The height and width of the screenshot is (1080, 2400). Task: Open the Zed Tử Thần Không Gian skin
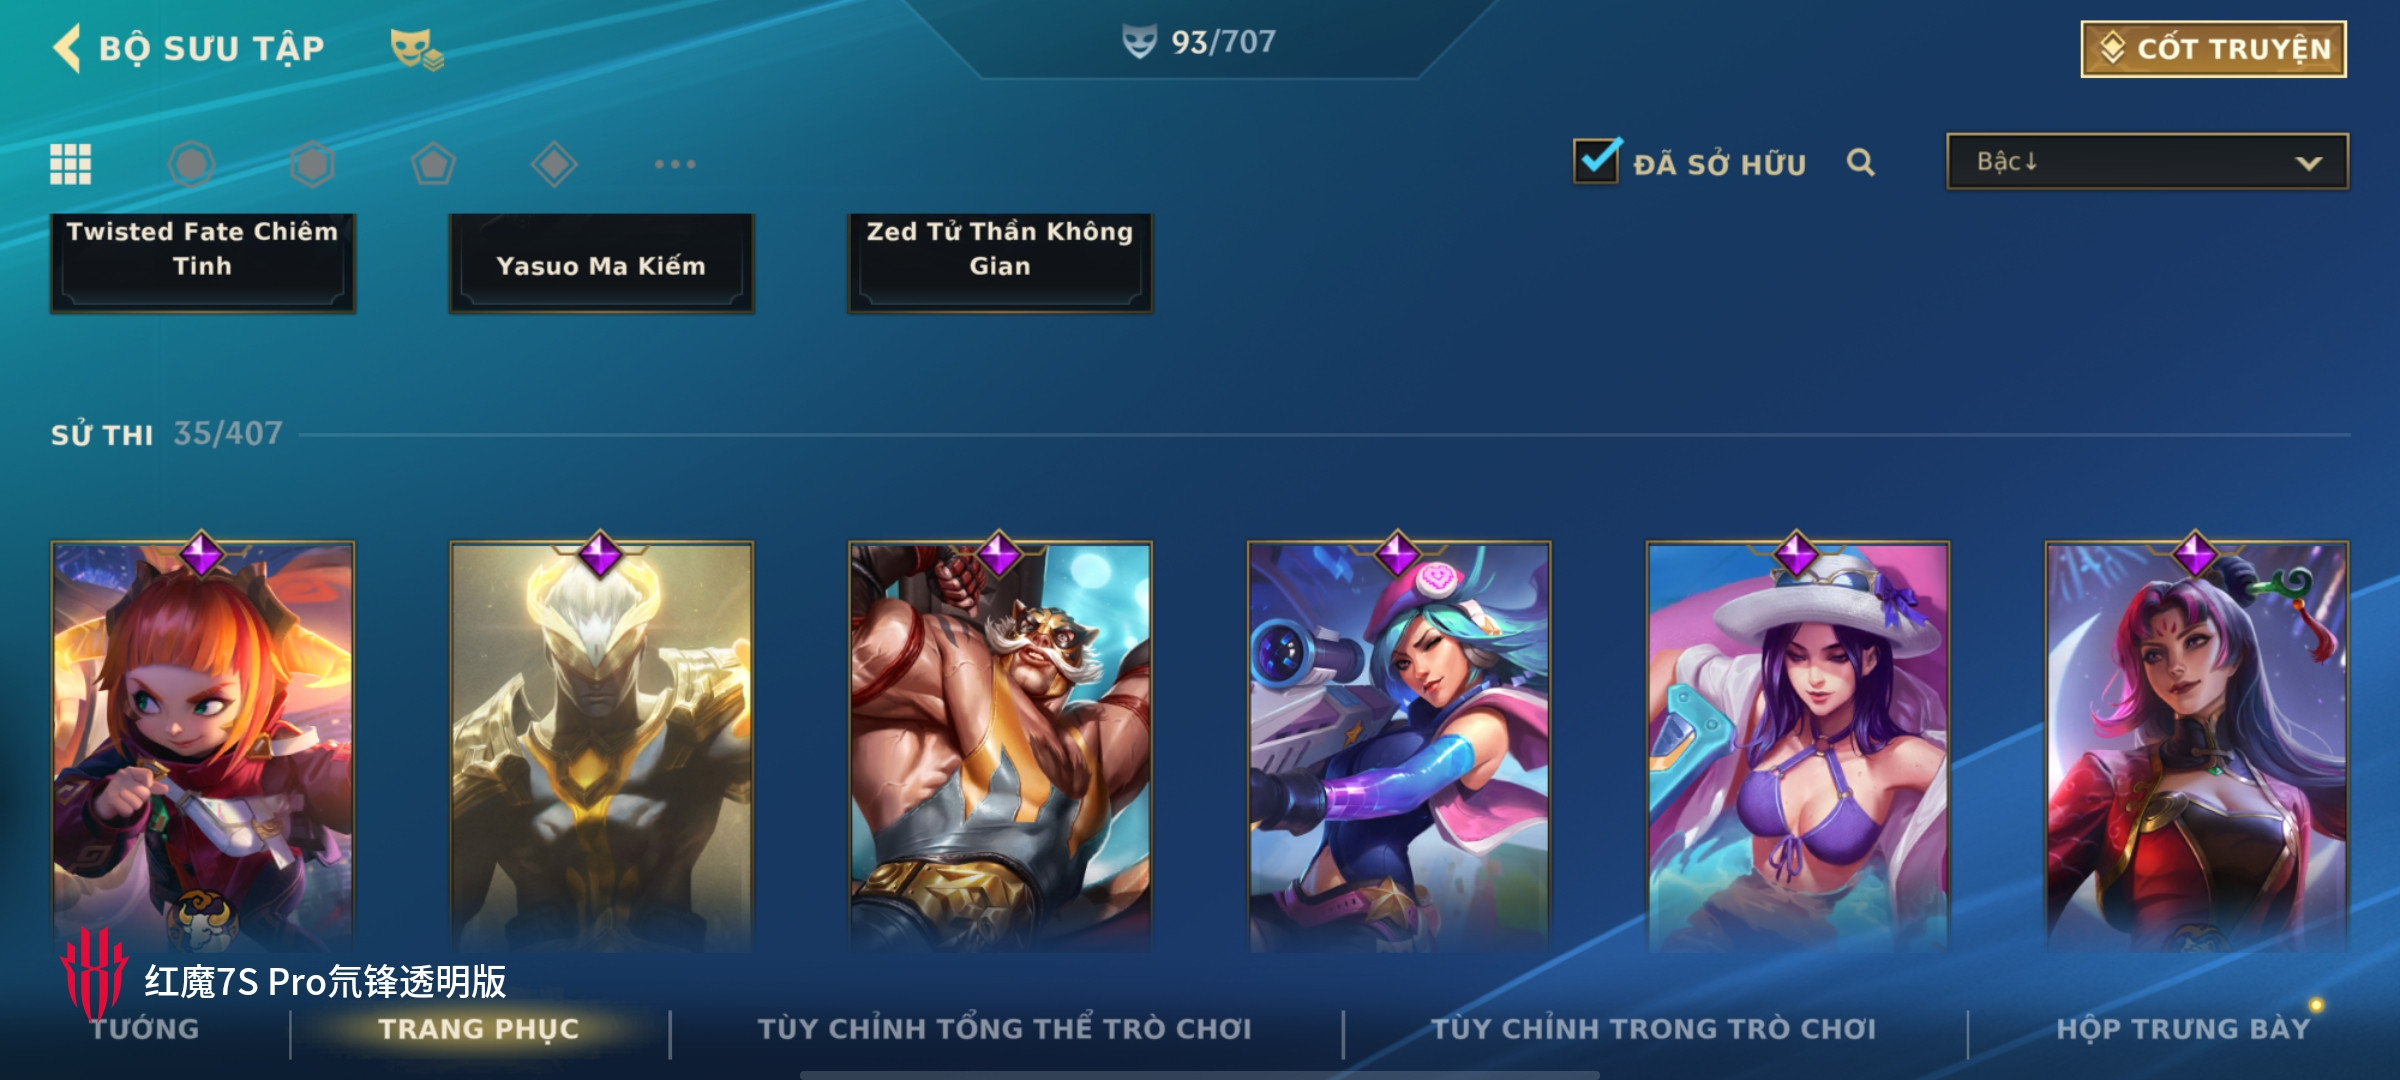pyautogui.click(x=1000, y=263)
